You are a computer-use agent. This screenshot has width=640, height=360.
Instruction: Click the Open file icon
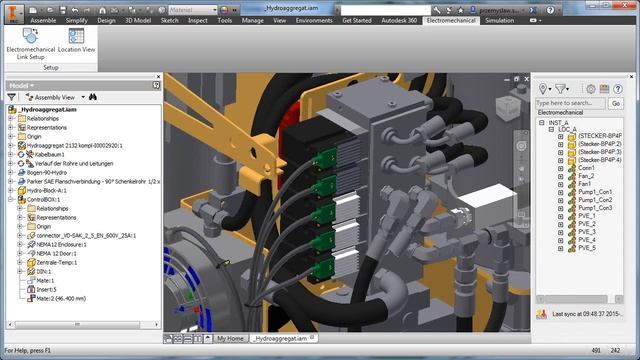click(50, 10)
